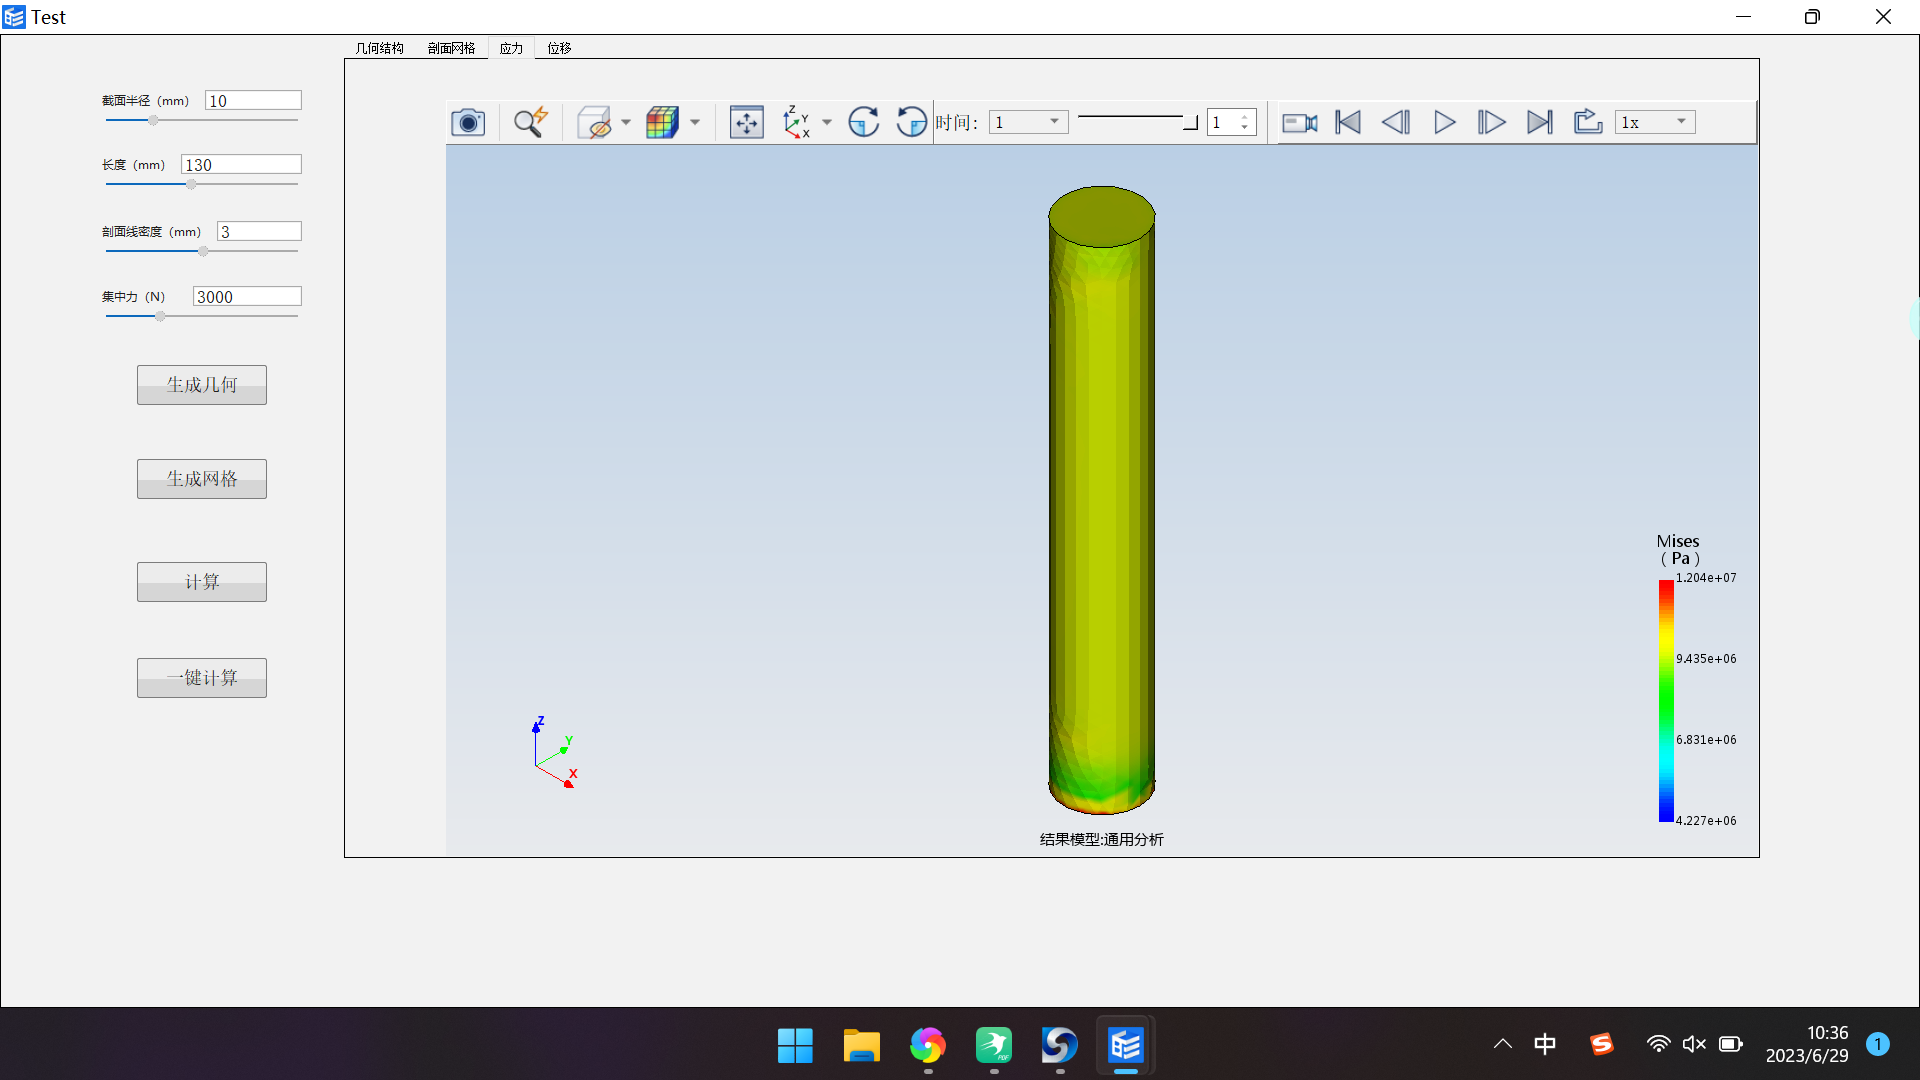Click the frame step-forward playback button
Viewport: 1920px width, 1080px height.
(1490, 121)
